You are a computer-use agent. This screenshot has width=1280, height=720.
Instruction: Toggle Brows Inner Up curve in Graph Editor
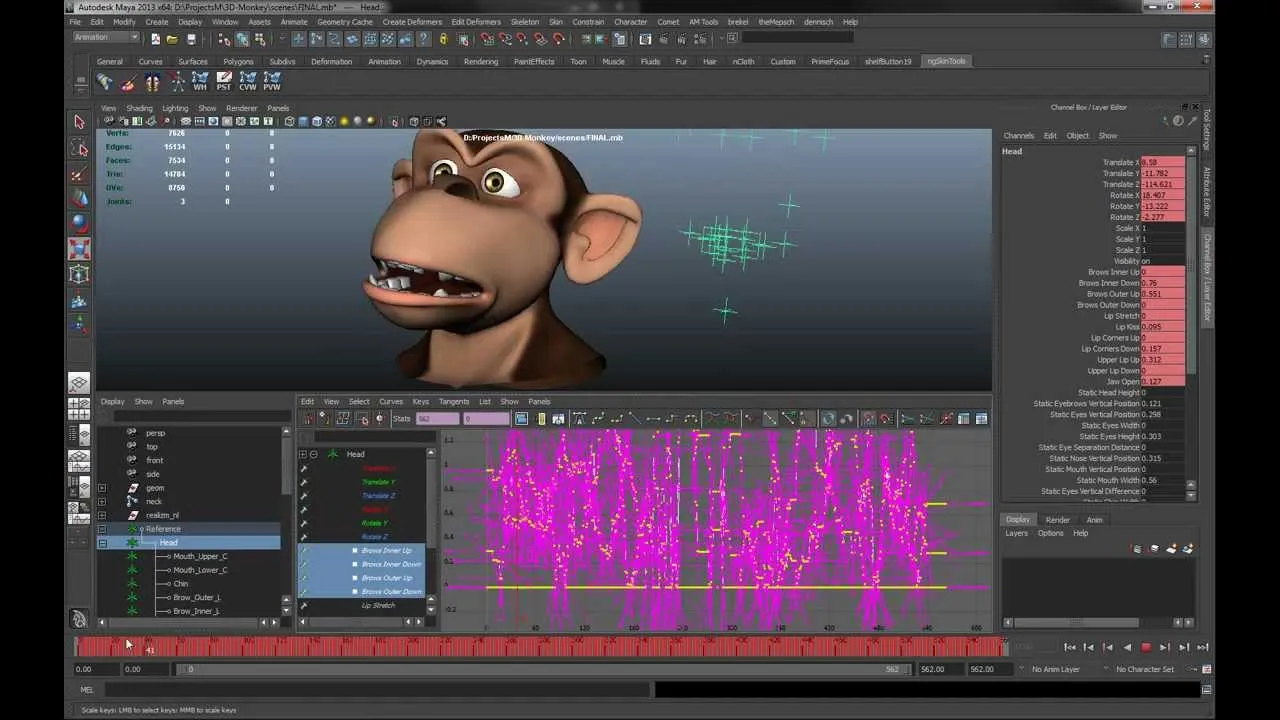(386, 551)
